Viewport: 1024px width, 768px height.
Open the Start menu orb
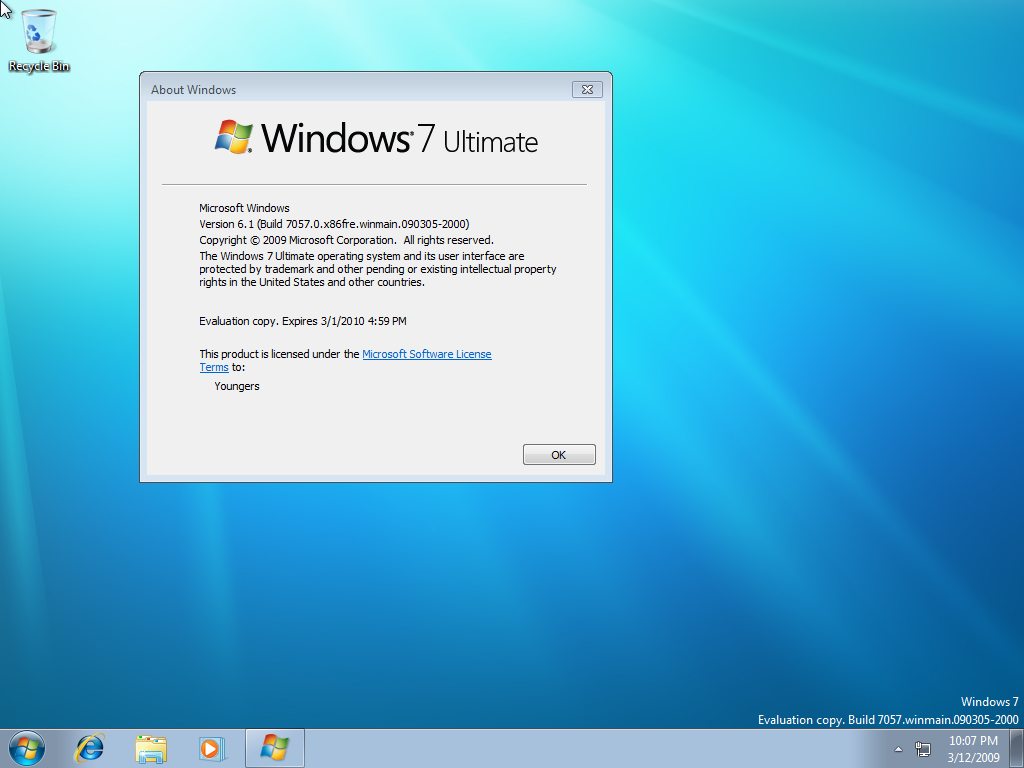[27, 748]
